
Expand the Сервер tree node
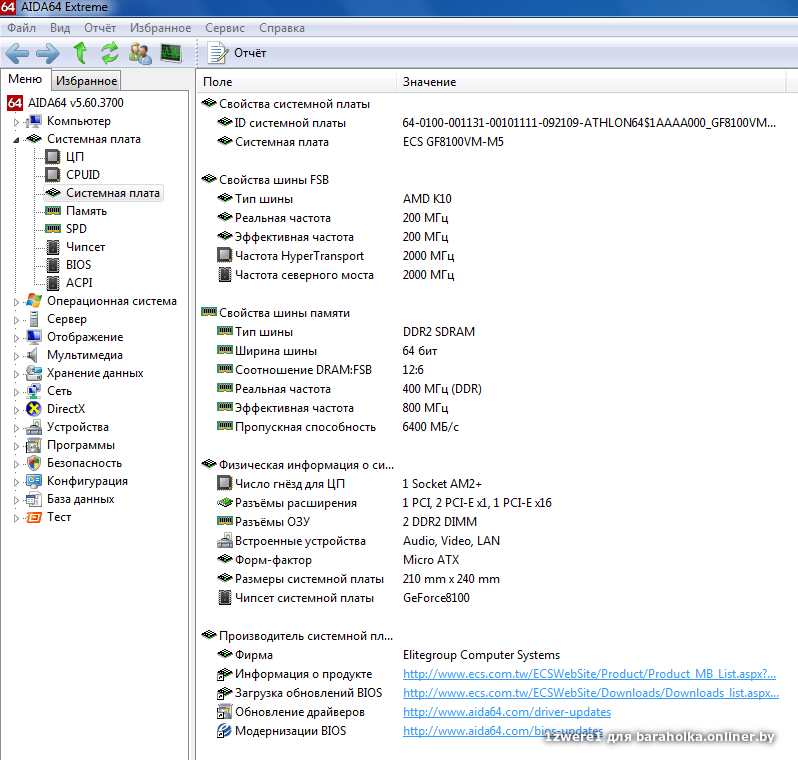click(x=16, y=320)
